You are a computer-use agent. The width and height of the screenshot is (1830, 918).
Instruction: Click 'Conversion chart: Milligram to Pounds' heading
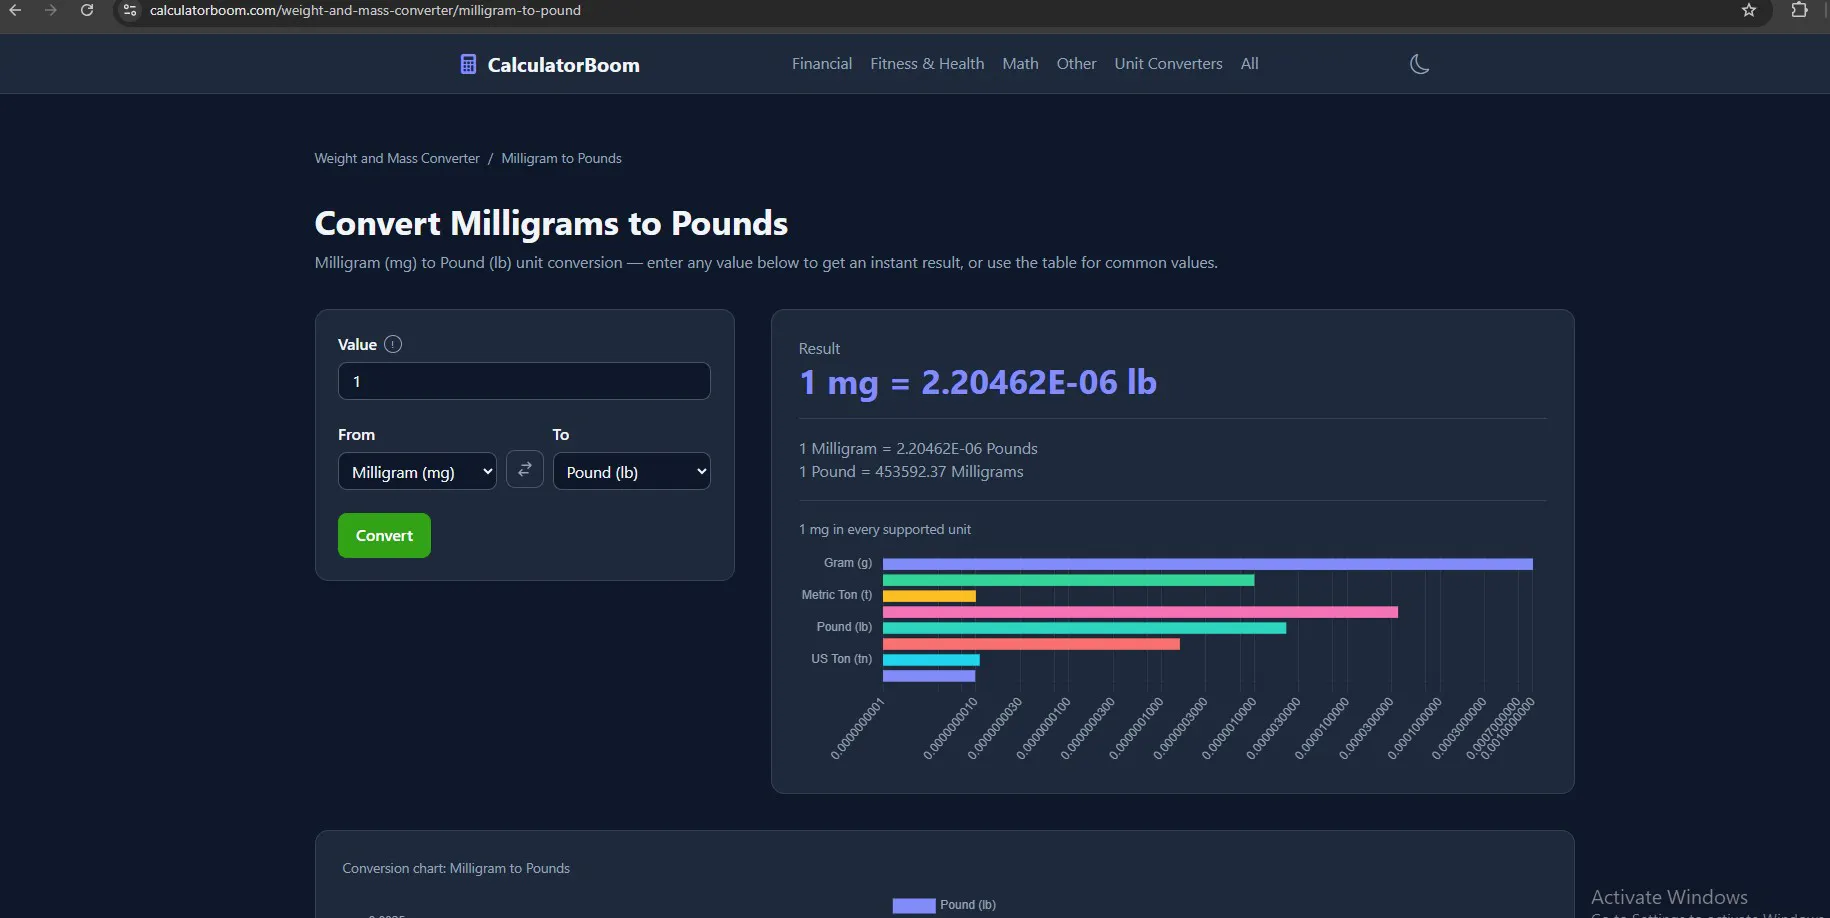click(456, 868)
